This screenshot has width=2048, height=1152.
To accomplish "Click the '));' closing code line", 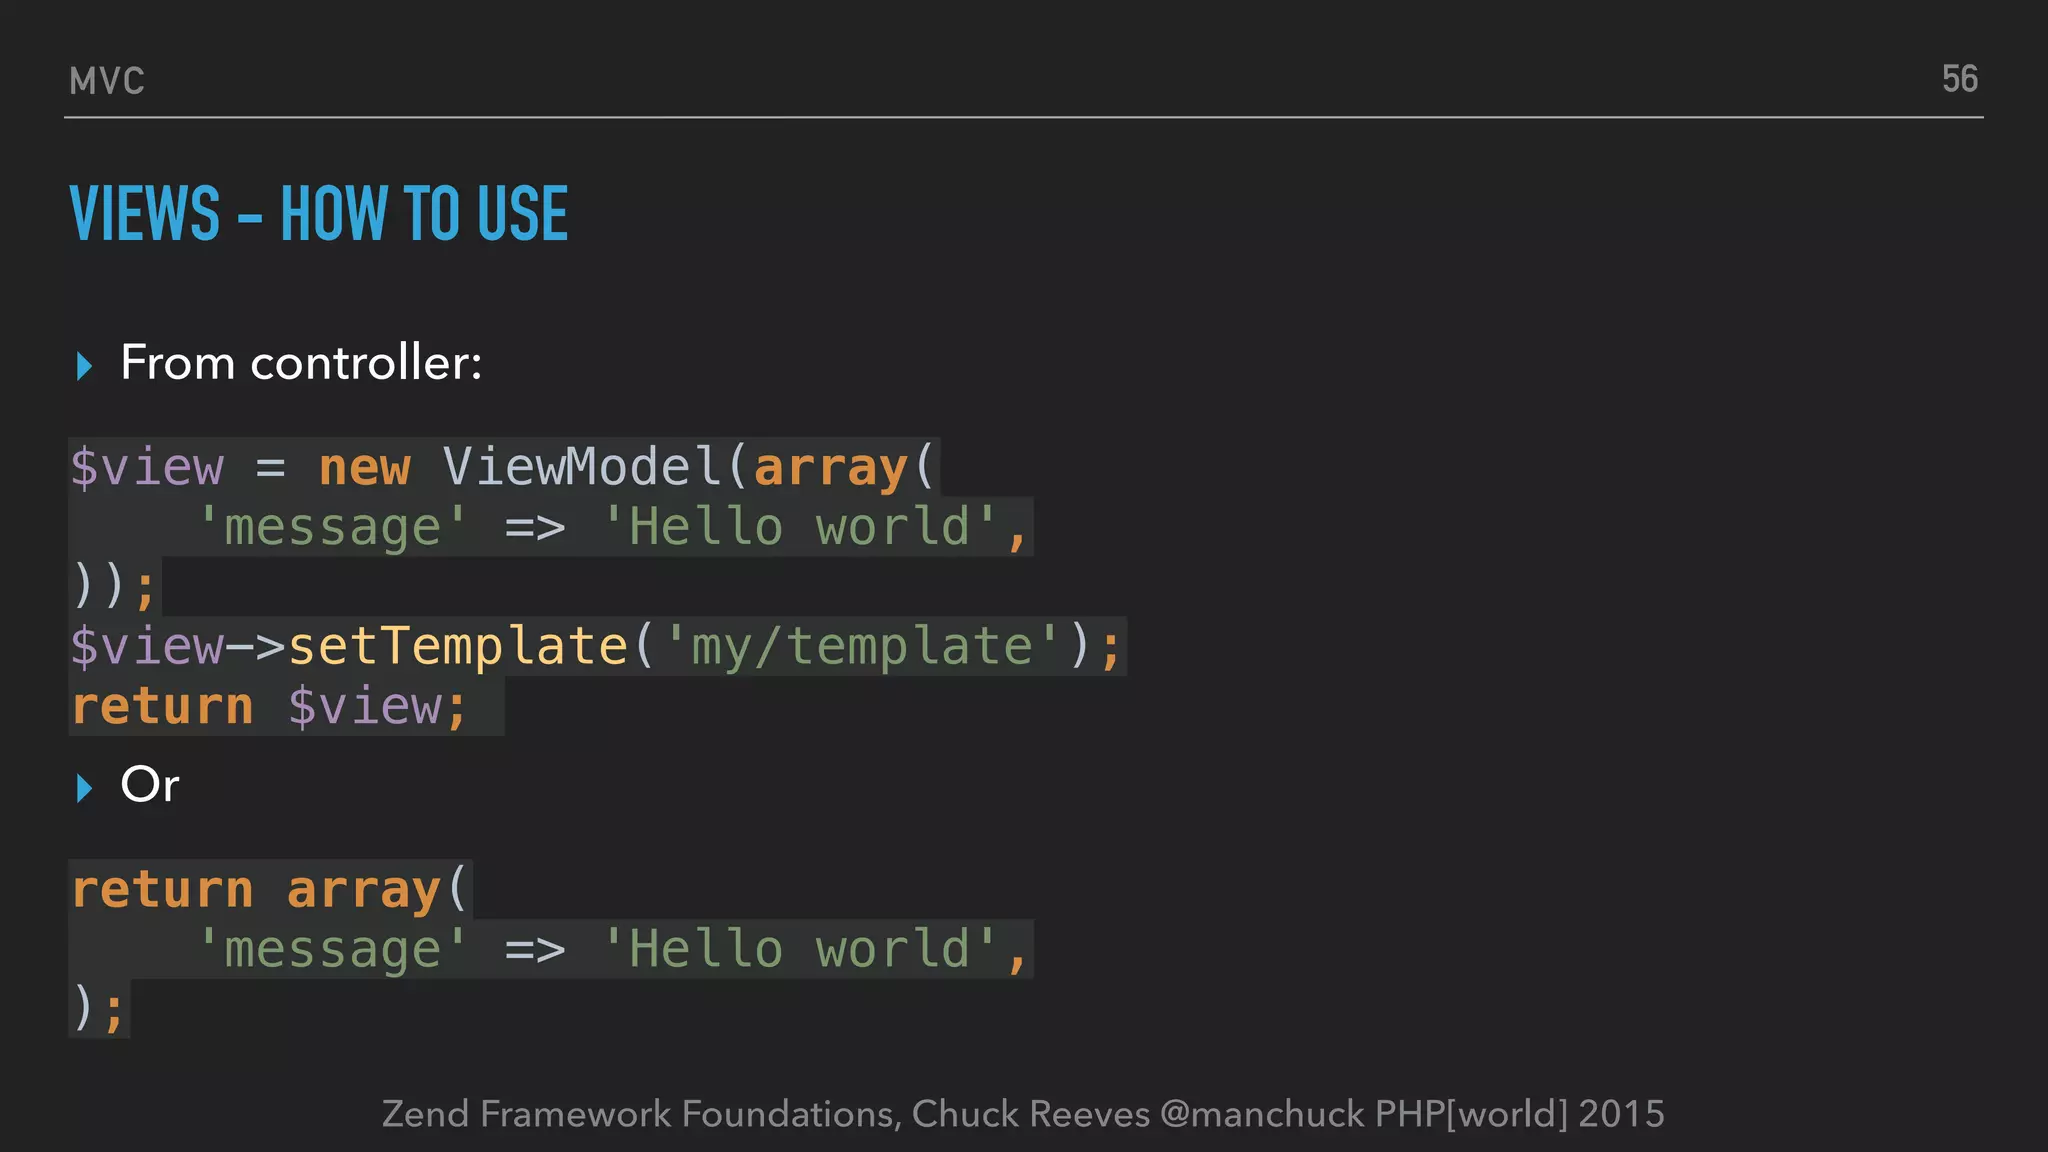I will 114,587.
